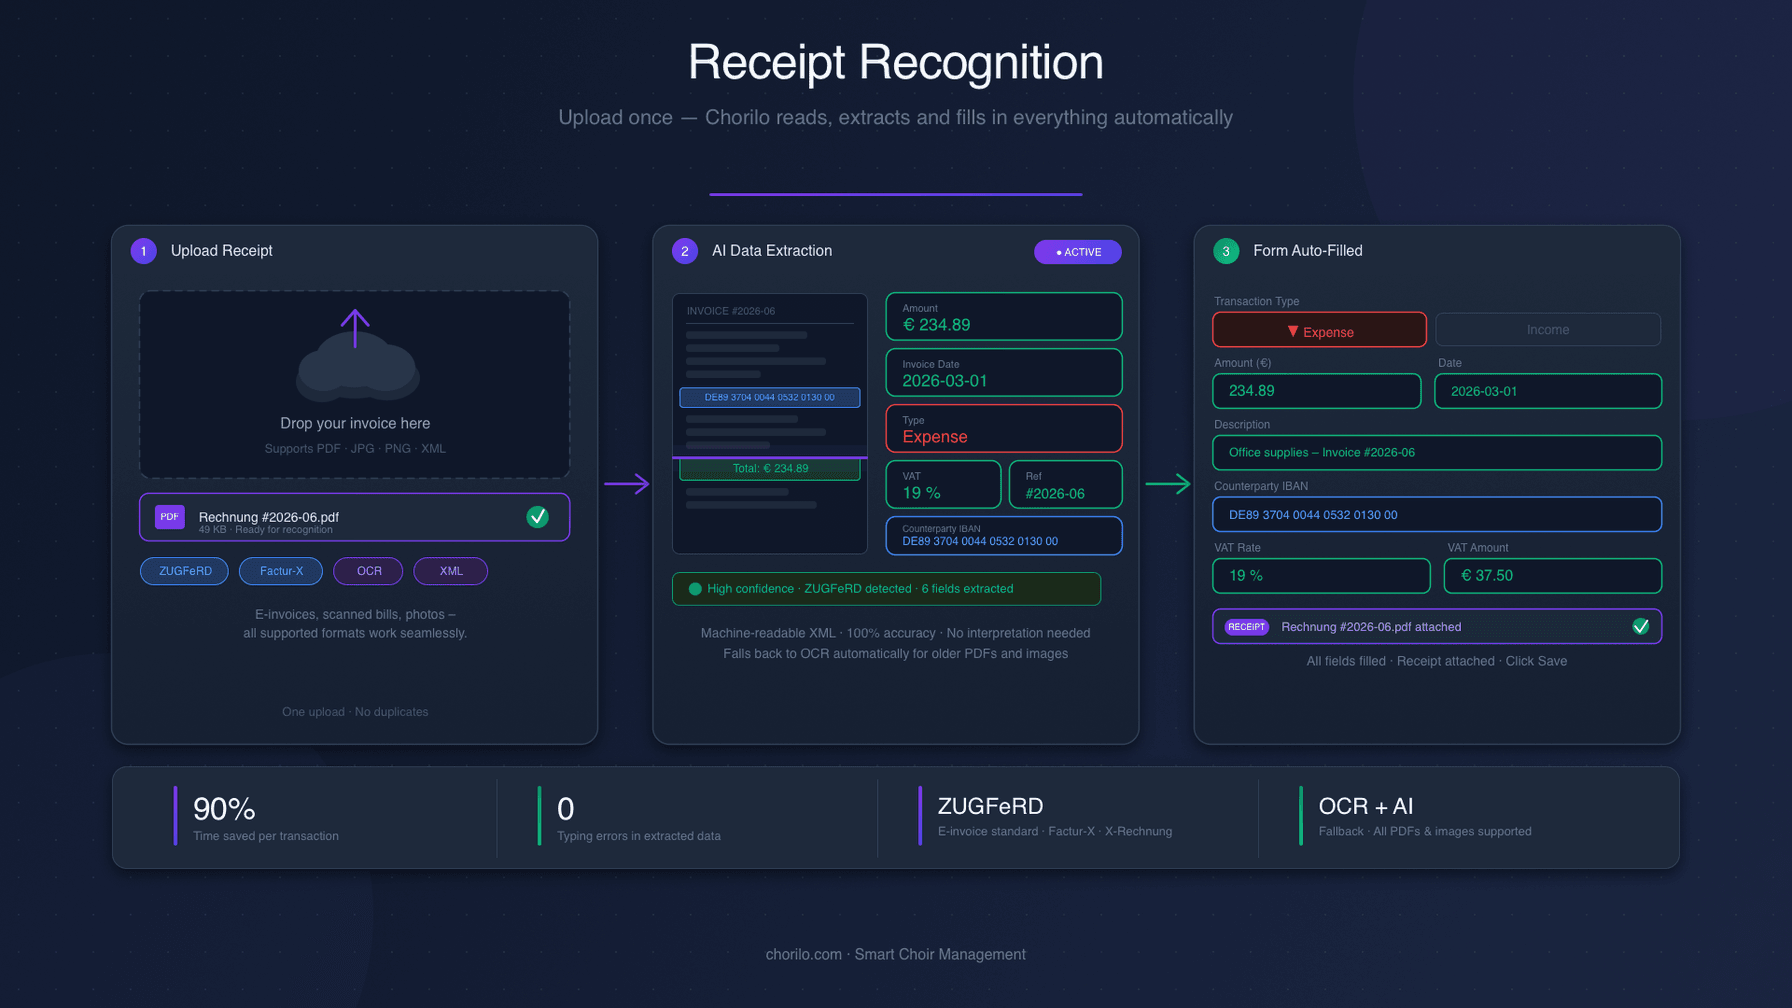Select Income as the transaction type

tap(1547, 329)
